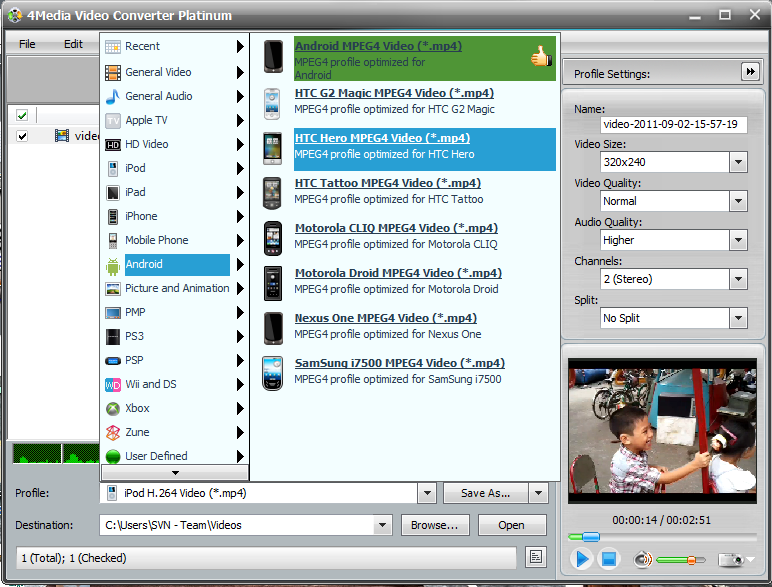Choose Nexus One MPEG4 Video profile
Viewport: 772px width, 587px height.
tap(425, 327)
